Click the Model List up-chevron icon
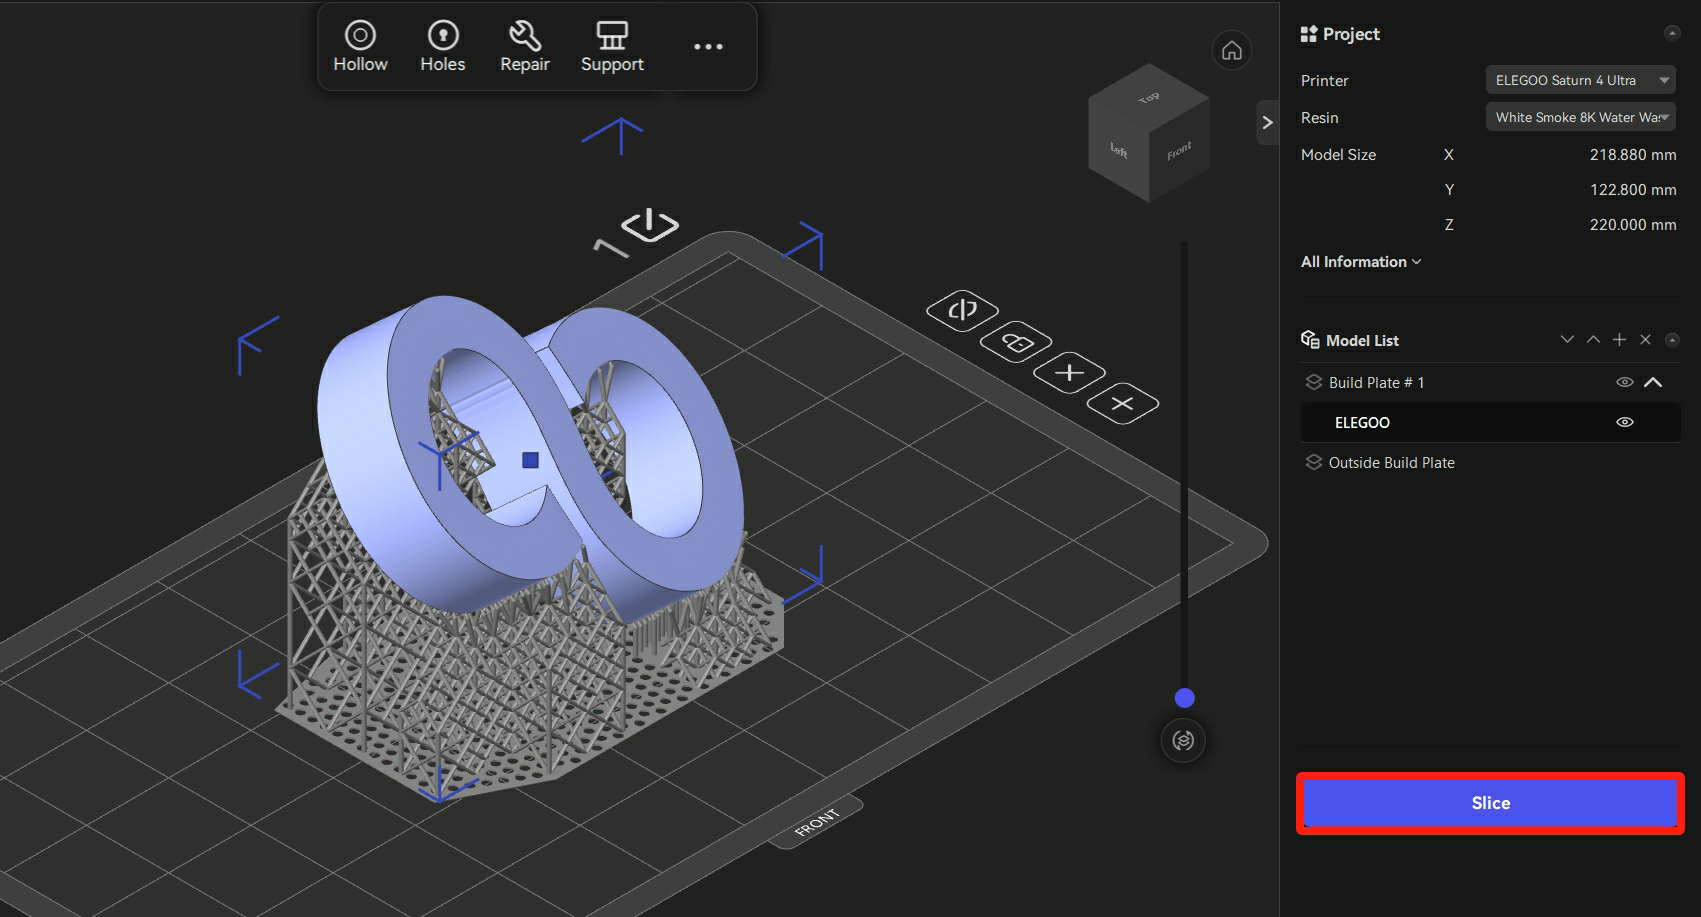 pos(1593,340)
